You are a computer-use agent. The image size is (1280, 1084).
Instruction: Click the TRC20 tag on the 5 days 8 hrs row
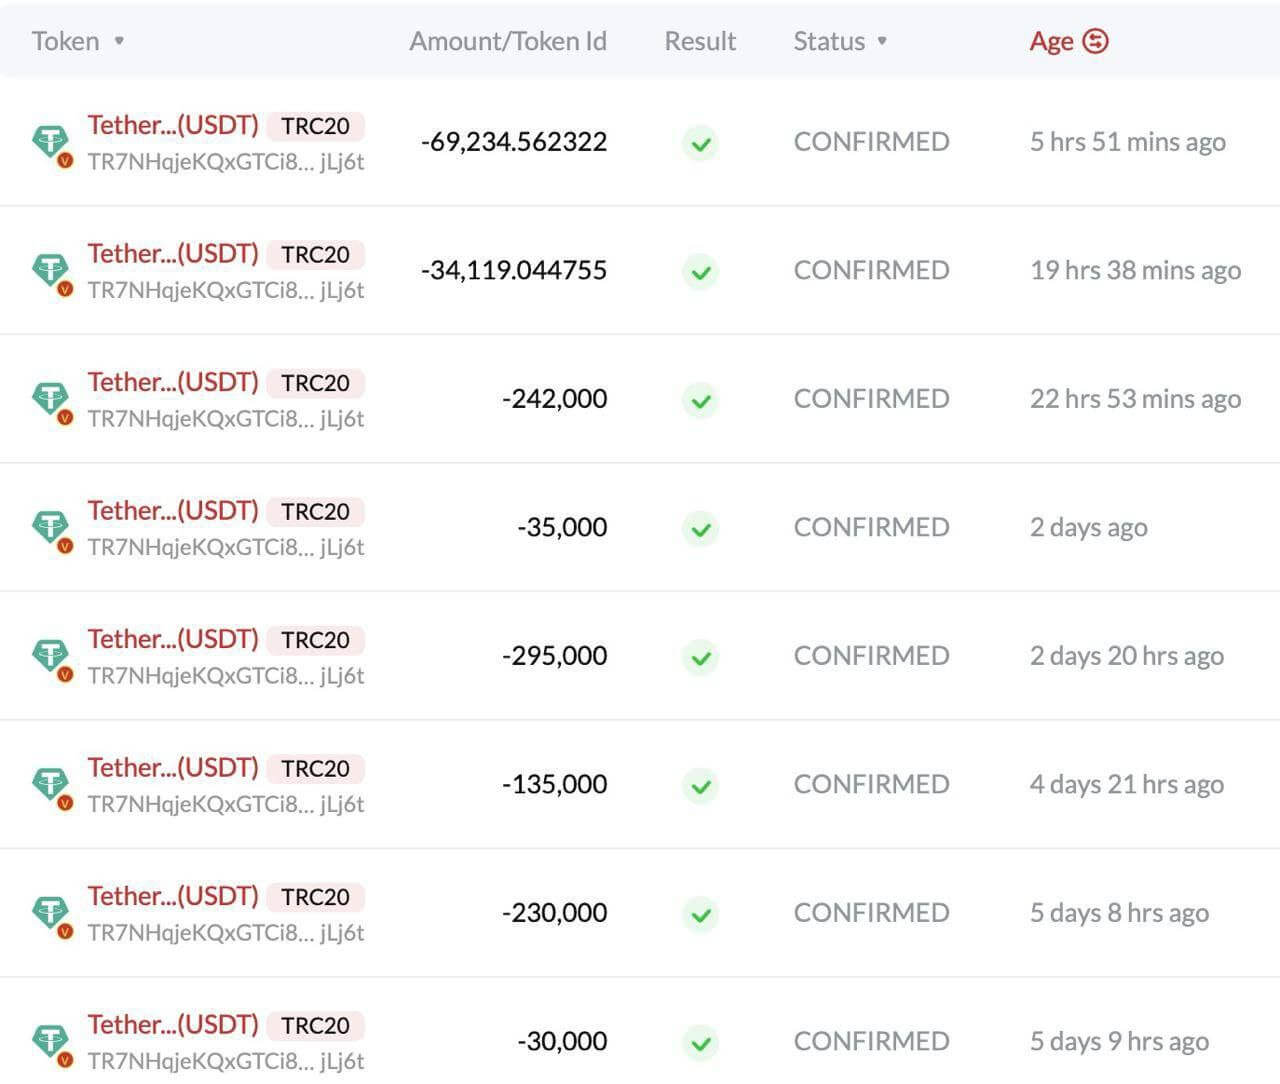tap(316, 897)
